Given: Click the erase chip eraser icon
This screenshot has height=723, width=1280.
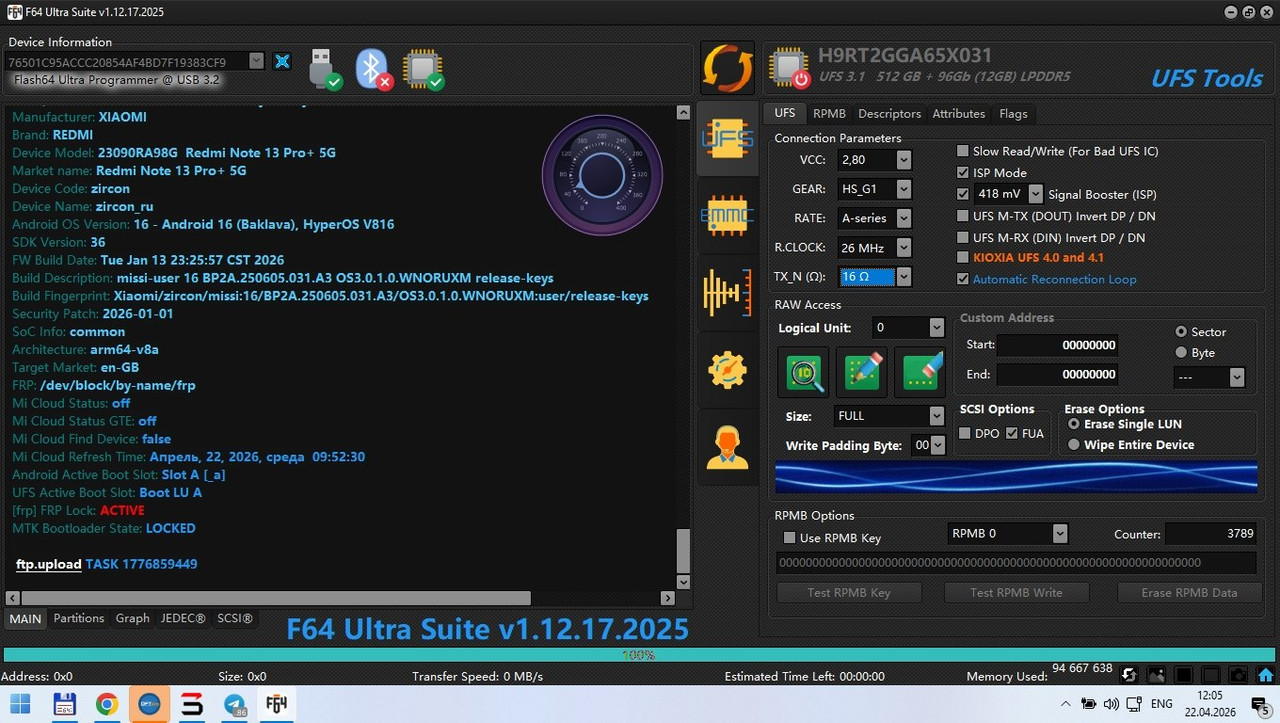Looking at the screenshot, I should (920, 372).
